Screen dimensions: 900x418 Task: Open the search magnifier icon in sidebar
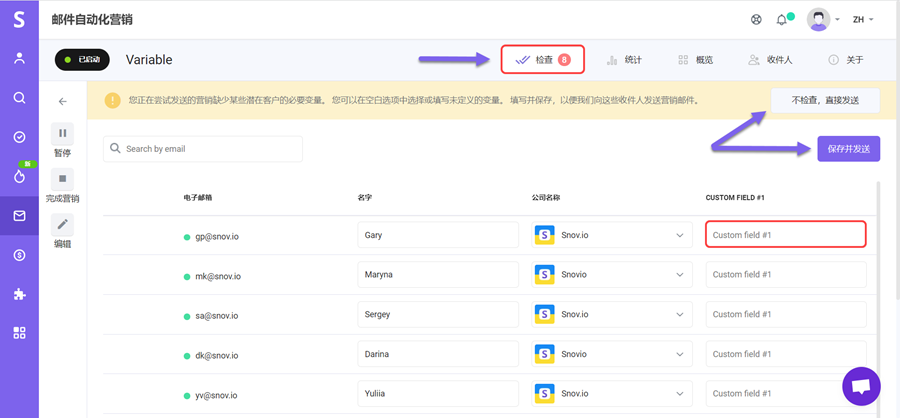20,98
